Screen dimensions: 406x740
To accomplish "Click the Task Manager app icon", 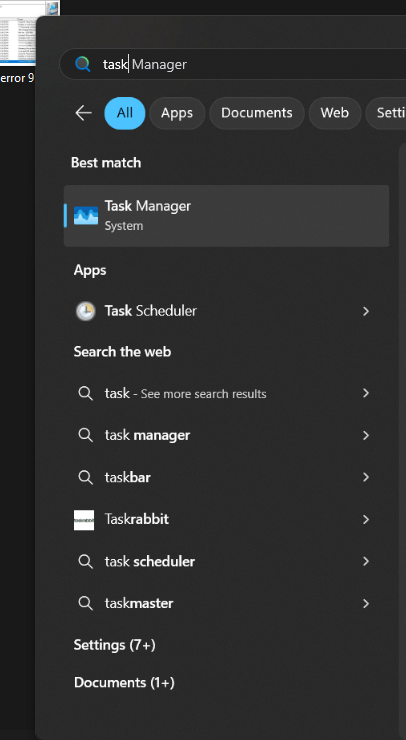I will coord(86,216).
